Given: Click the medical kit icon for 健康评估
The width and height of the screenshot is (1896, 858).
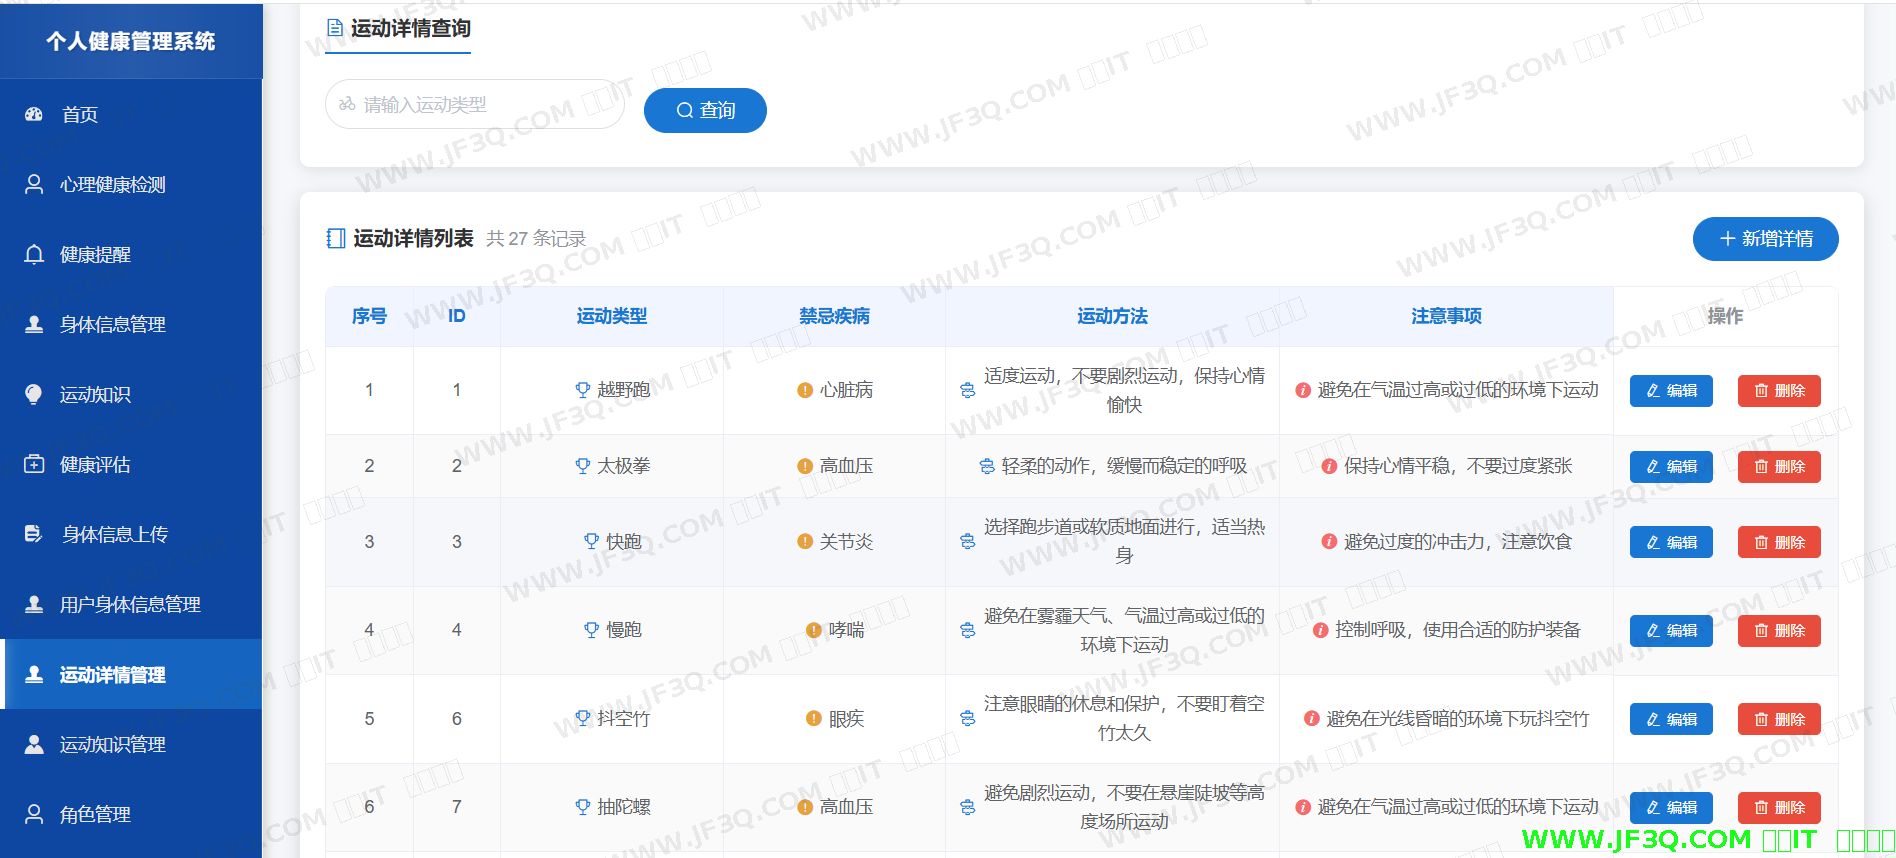Looking at the screenshot, I should tap(34, 464).
